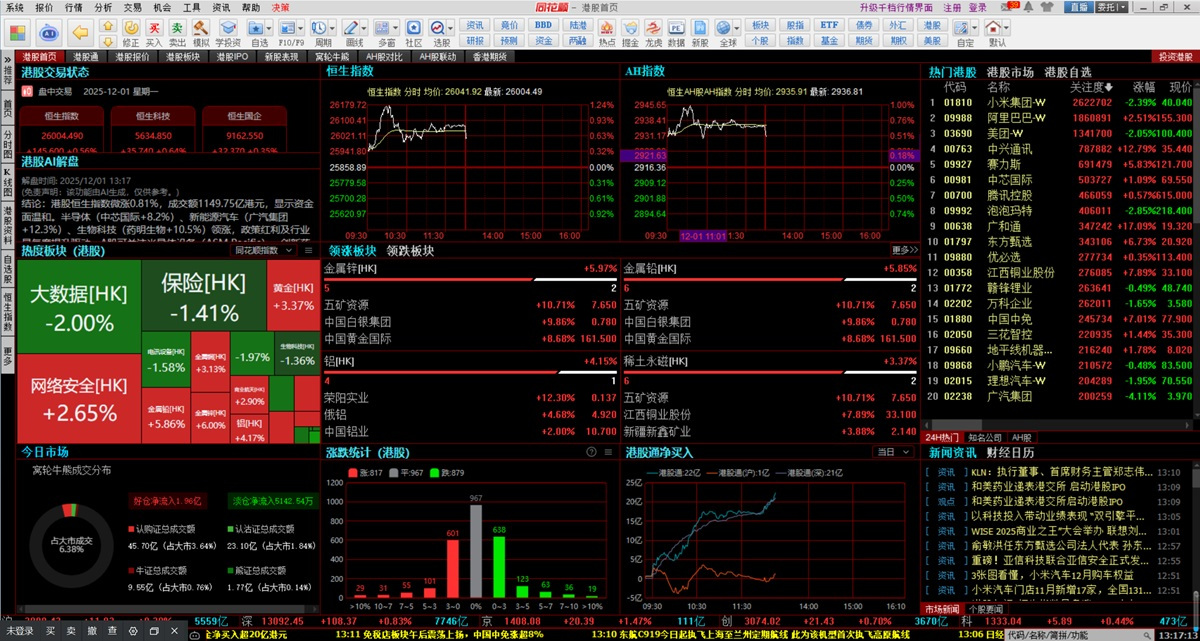Screen dimensions: 1200x641
Task: Click the 龙虎 ranking icon
Action: (x=653, y=33)
